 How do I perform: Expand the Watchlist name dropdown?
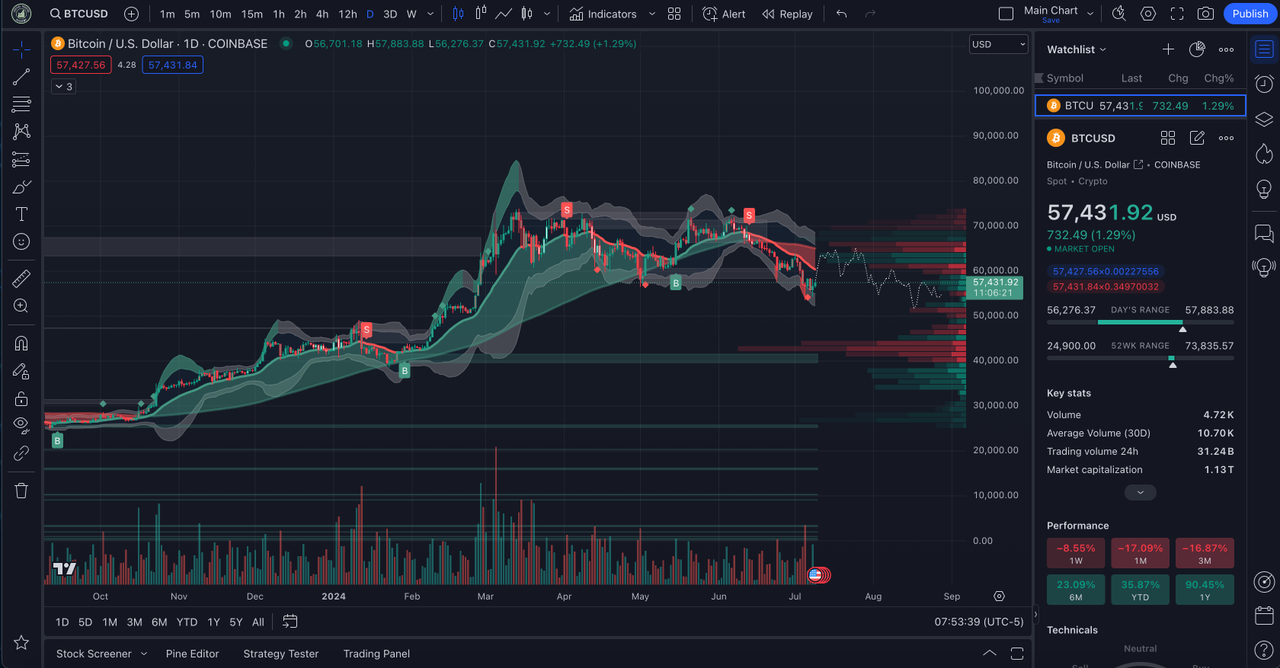(x=1077, y=49)
